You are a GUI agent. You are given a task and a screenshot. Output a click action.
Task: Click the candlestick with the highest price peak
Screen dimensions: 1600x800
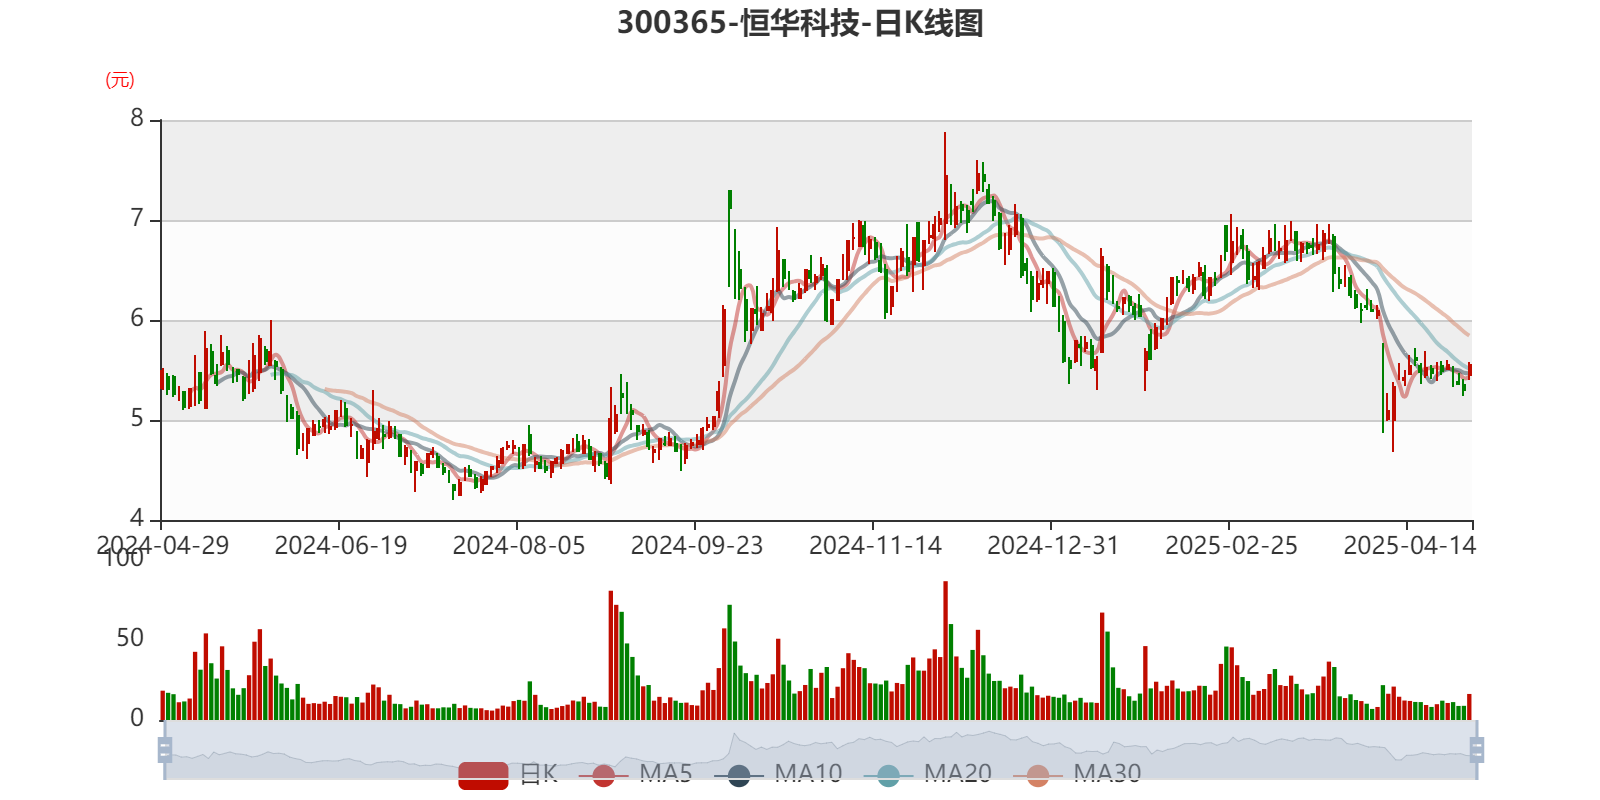(x=944, y=185)
